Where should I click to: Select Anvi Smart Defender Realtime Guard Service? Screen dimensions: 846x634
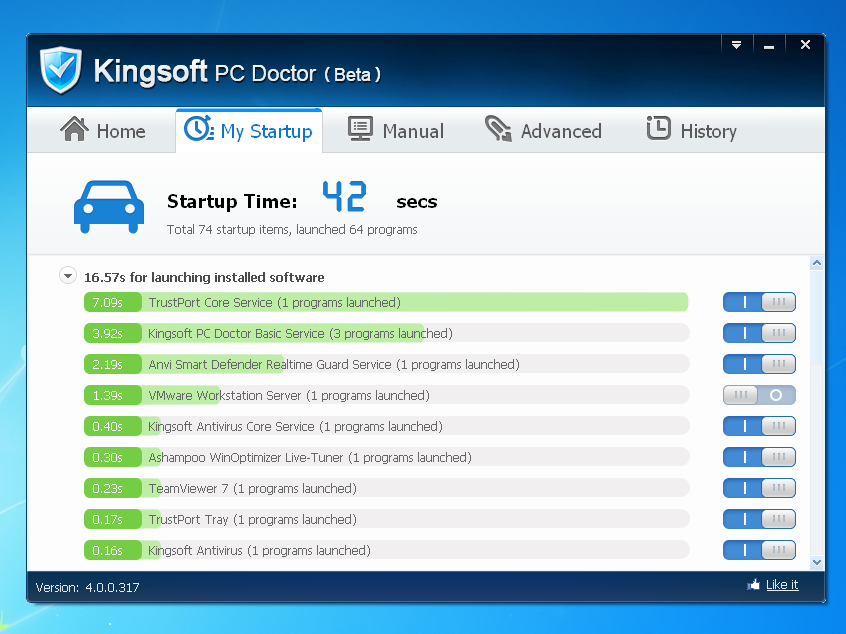(386, 364)
